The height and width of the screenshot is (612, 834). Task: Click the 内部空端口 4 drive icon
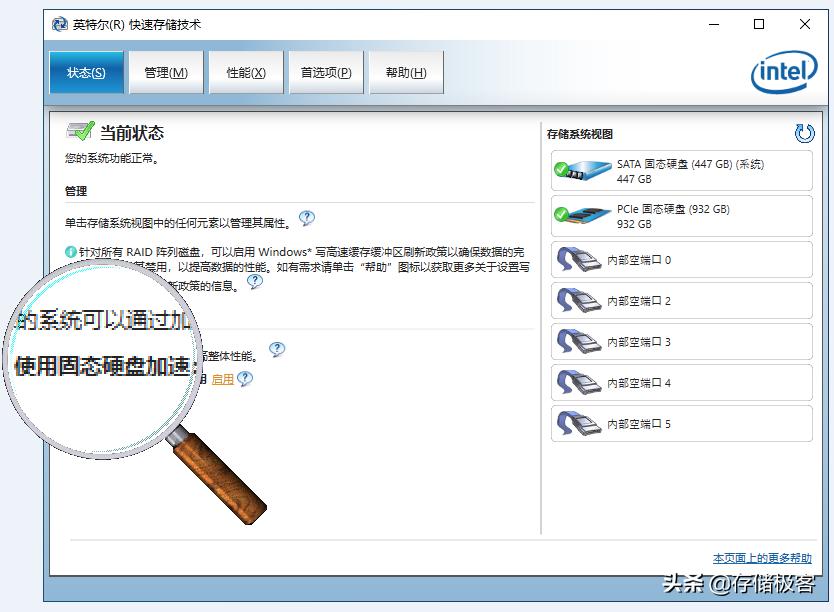tap(579, 382)
